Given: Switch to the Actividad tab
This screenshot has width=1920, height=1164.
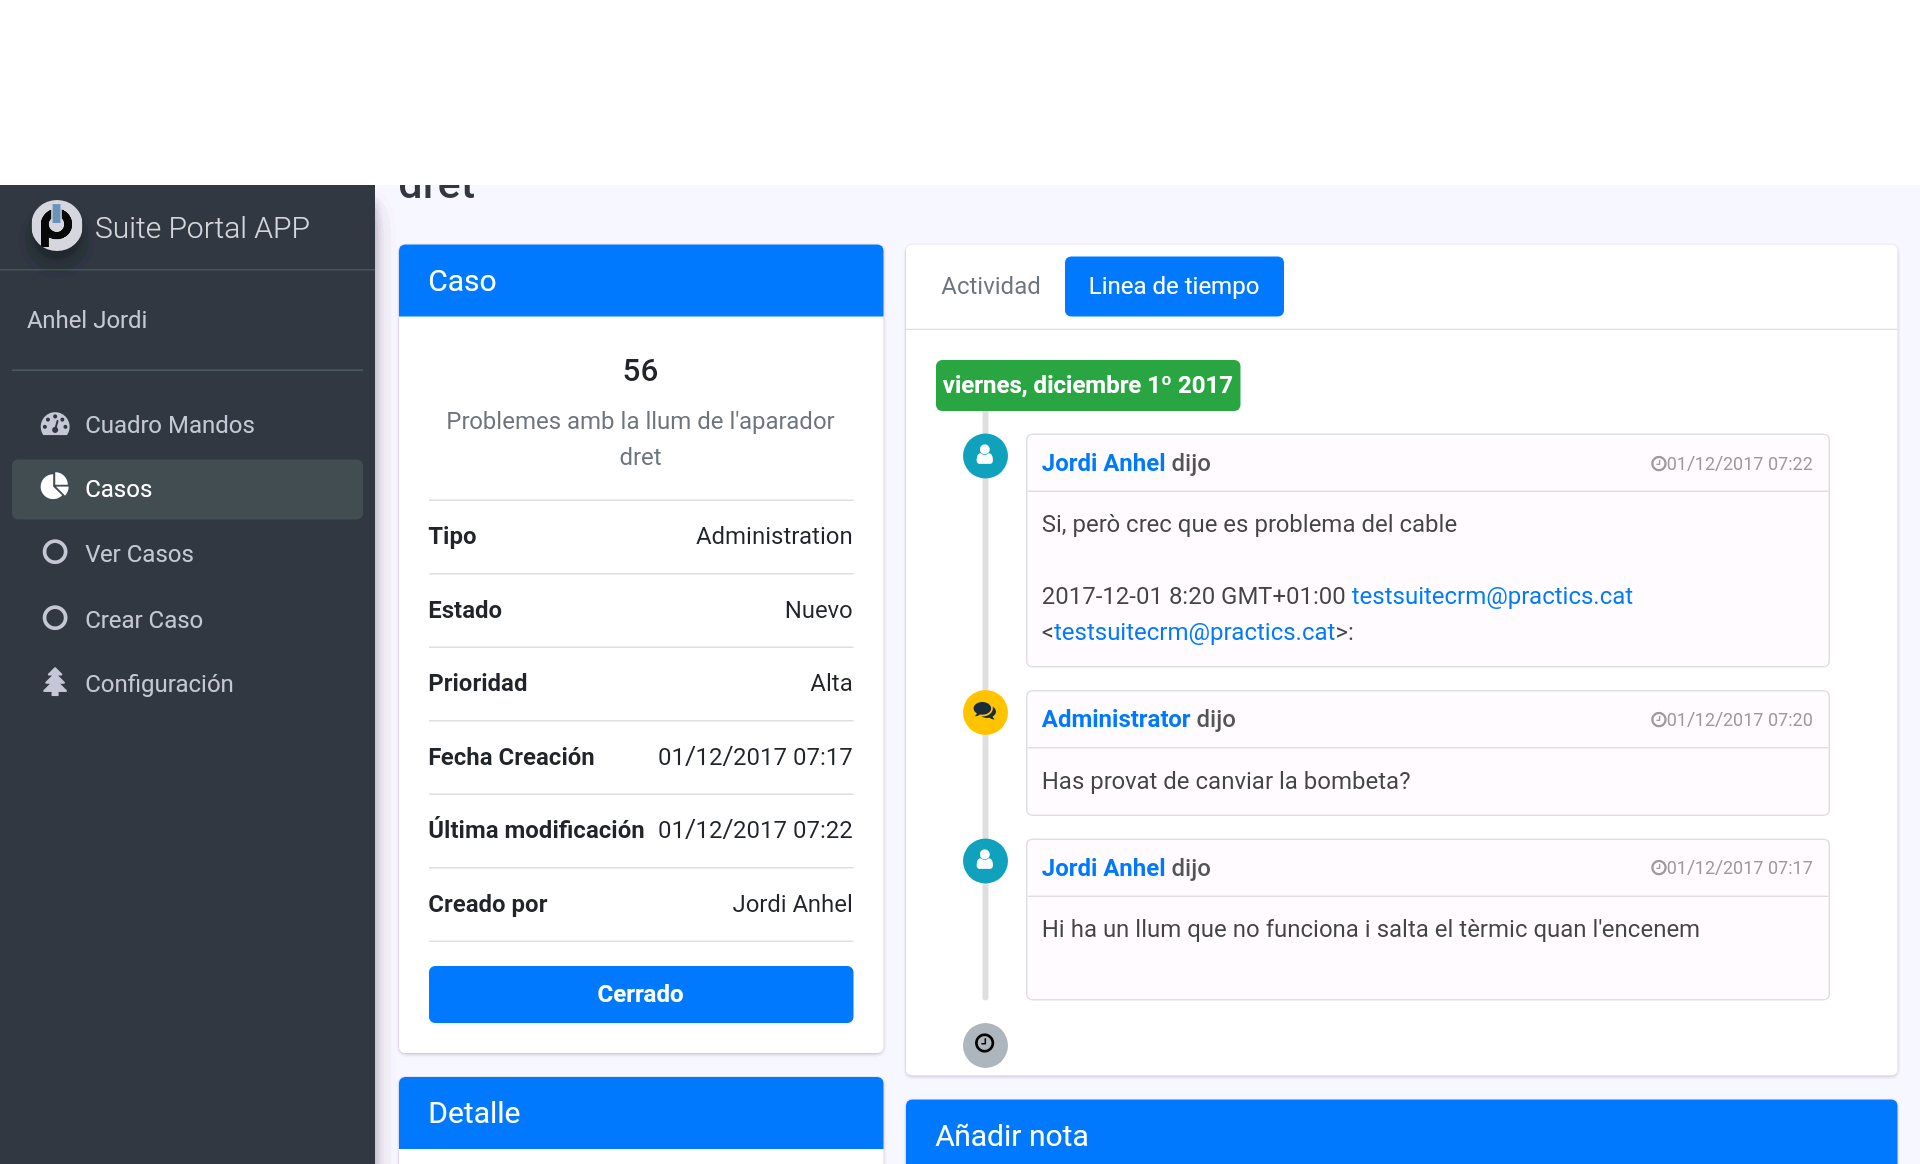Looking at the screenshot, I should 989,285.
